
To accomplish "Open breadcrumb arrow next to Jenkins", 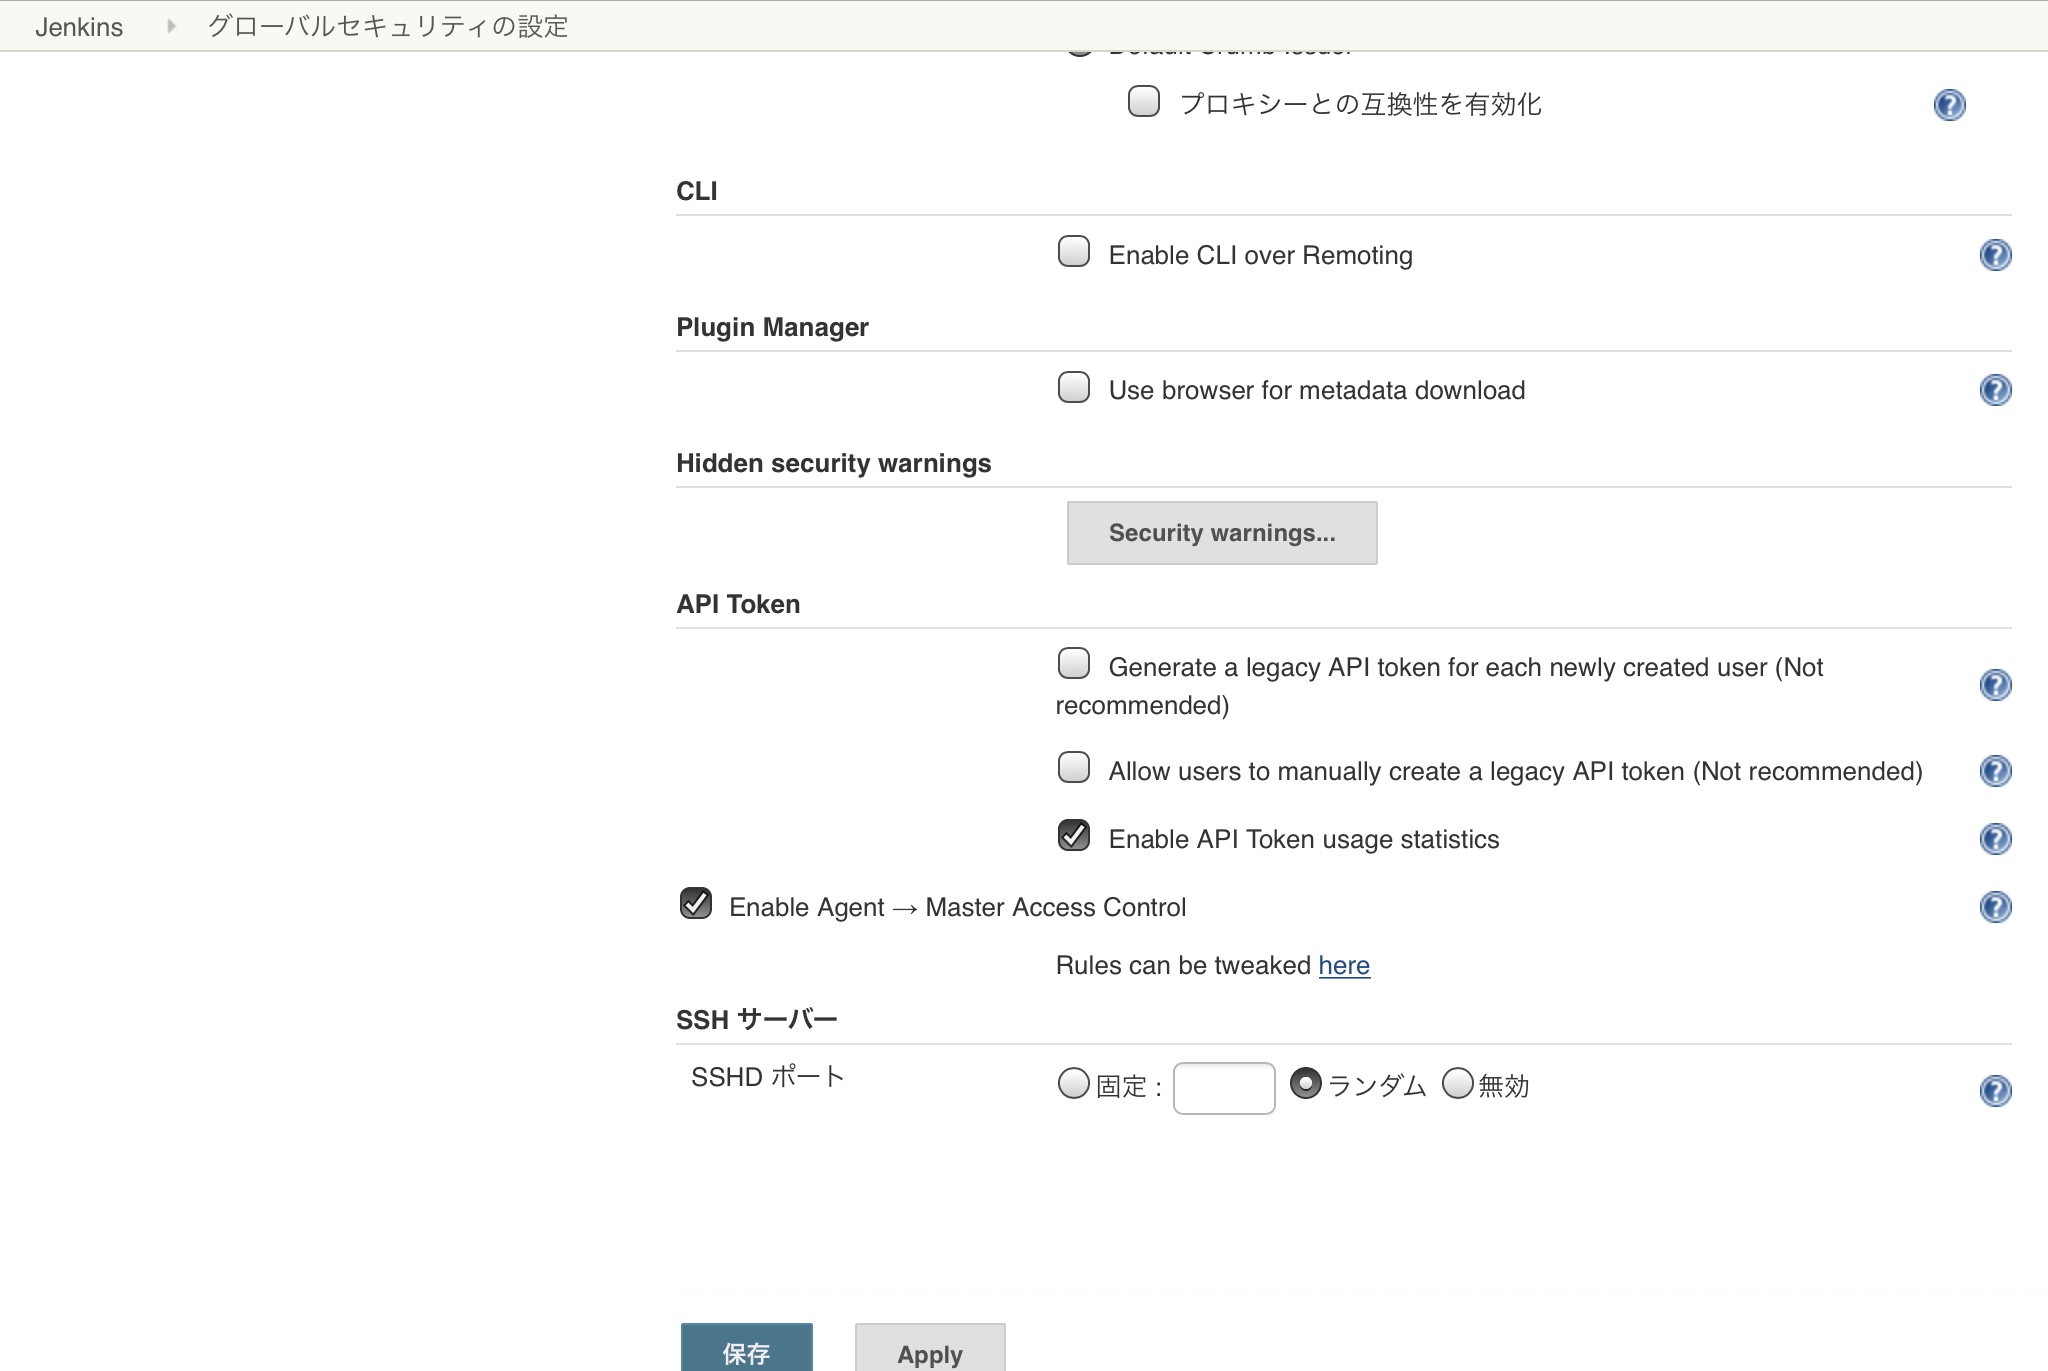I will click(171, 26).
